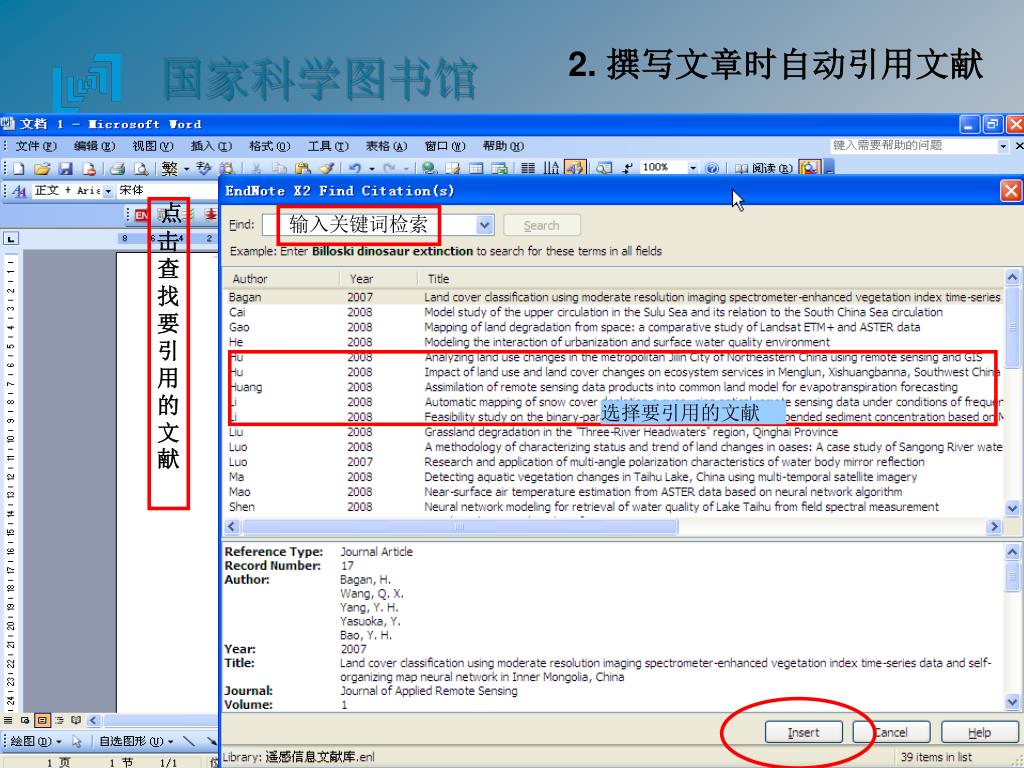Click the Text direction icon

click(552, 168)
